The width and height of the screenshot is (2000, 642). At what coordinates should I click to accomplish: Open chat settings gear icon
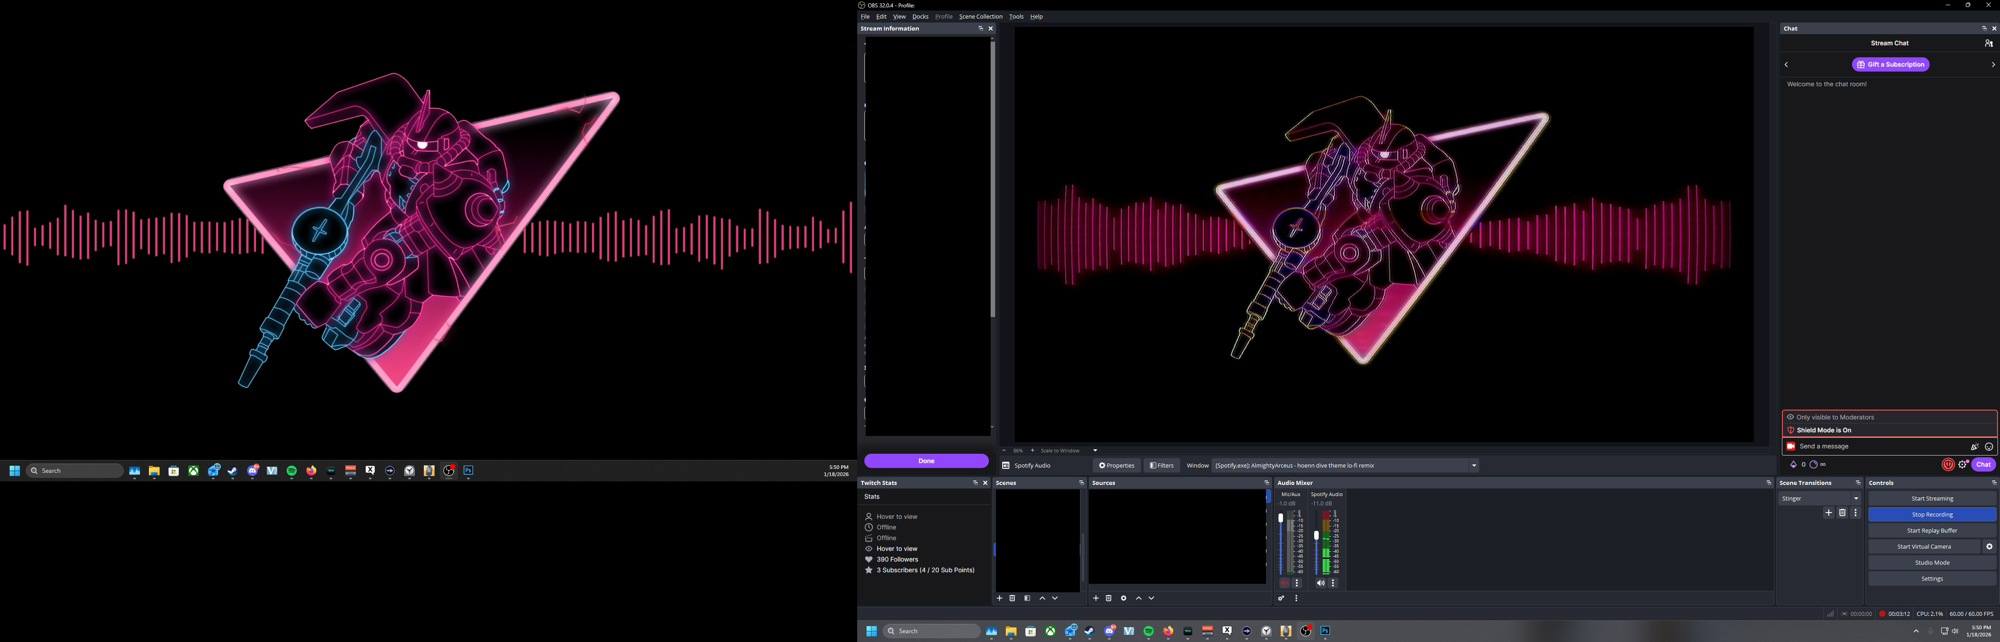coord(1963,464)
